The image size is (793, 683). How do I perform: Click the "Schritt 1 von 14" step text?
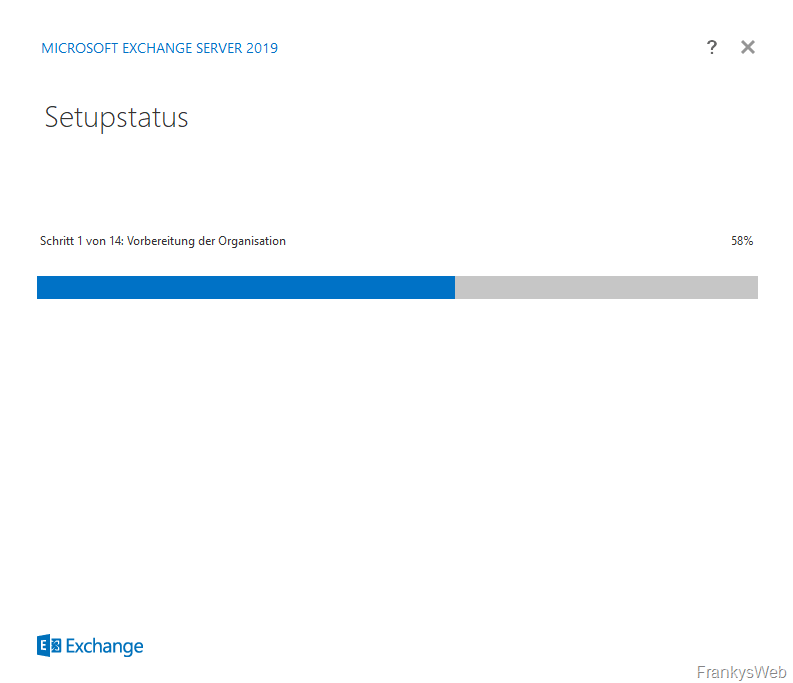point(81,241)
